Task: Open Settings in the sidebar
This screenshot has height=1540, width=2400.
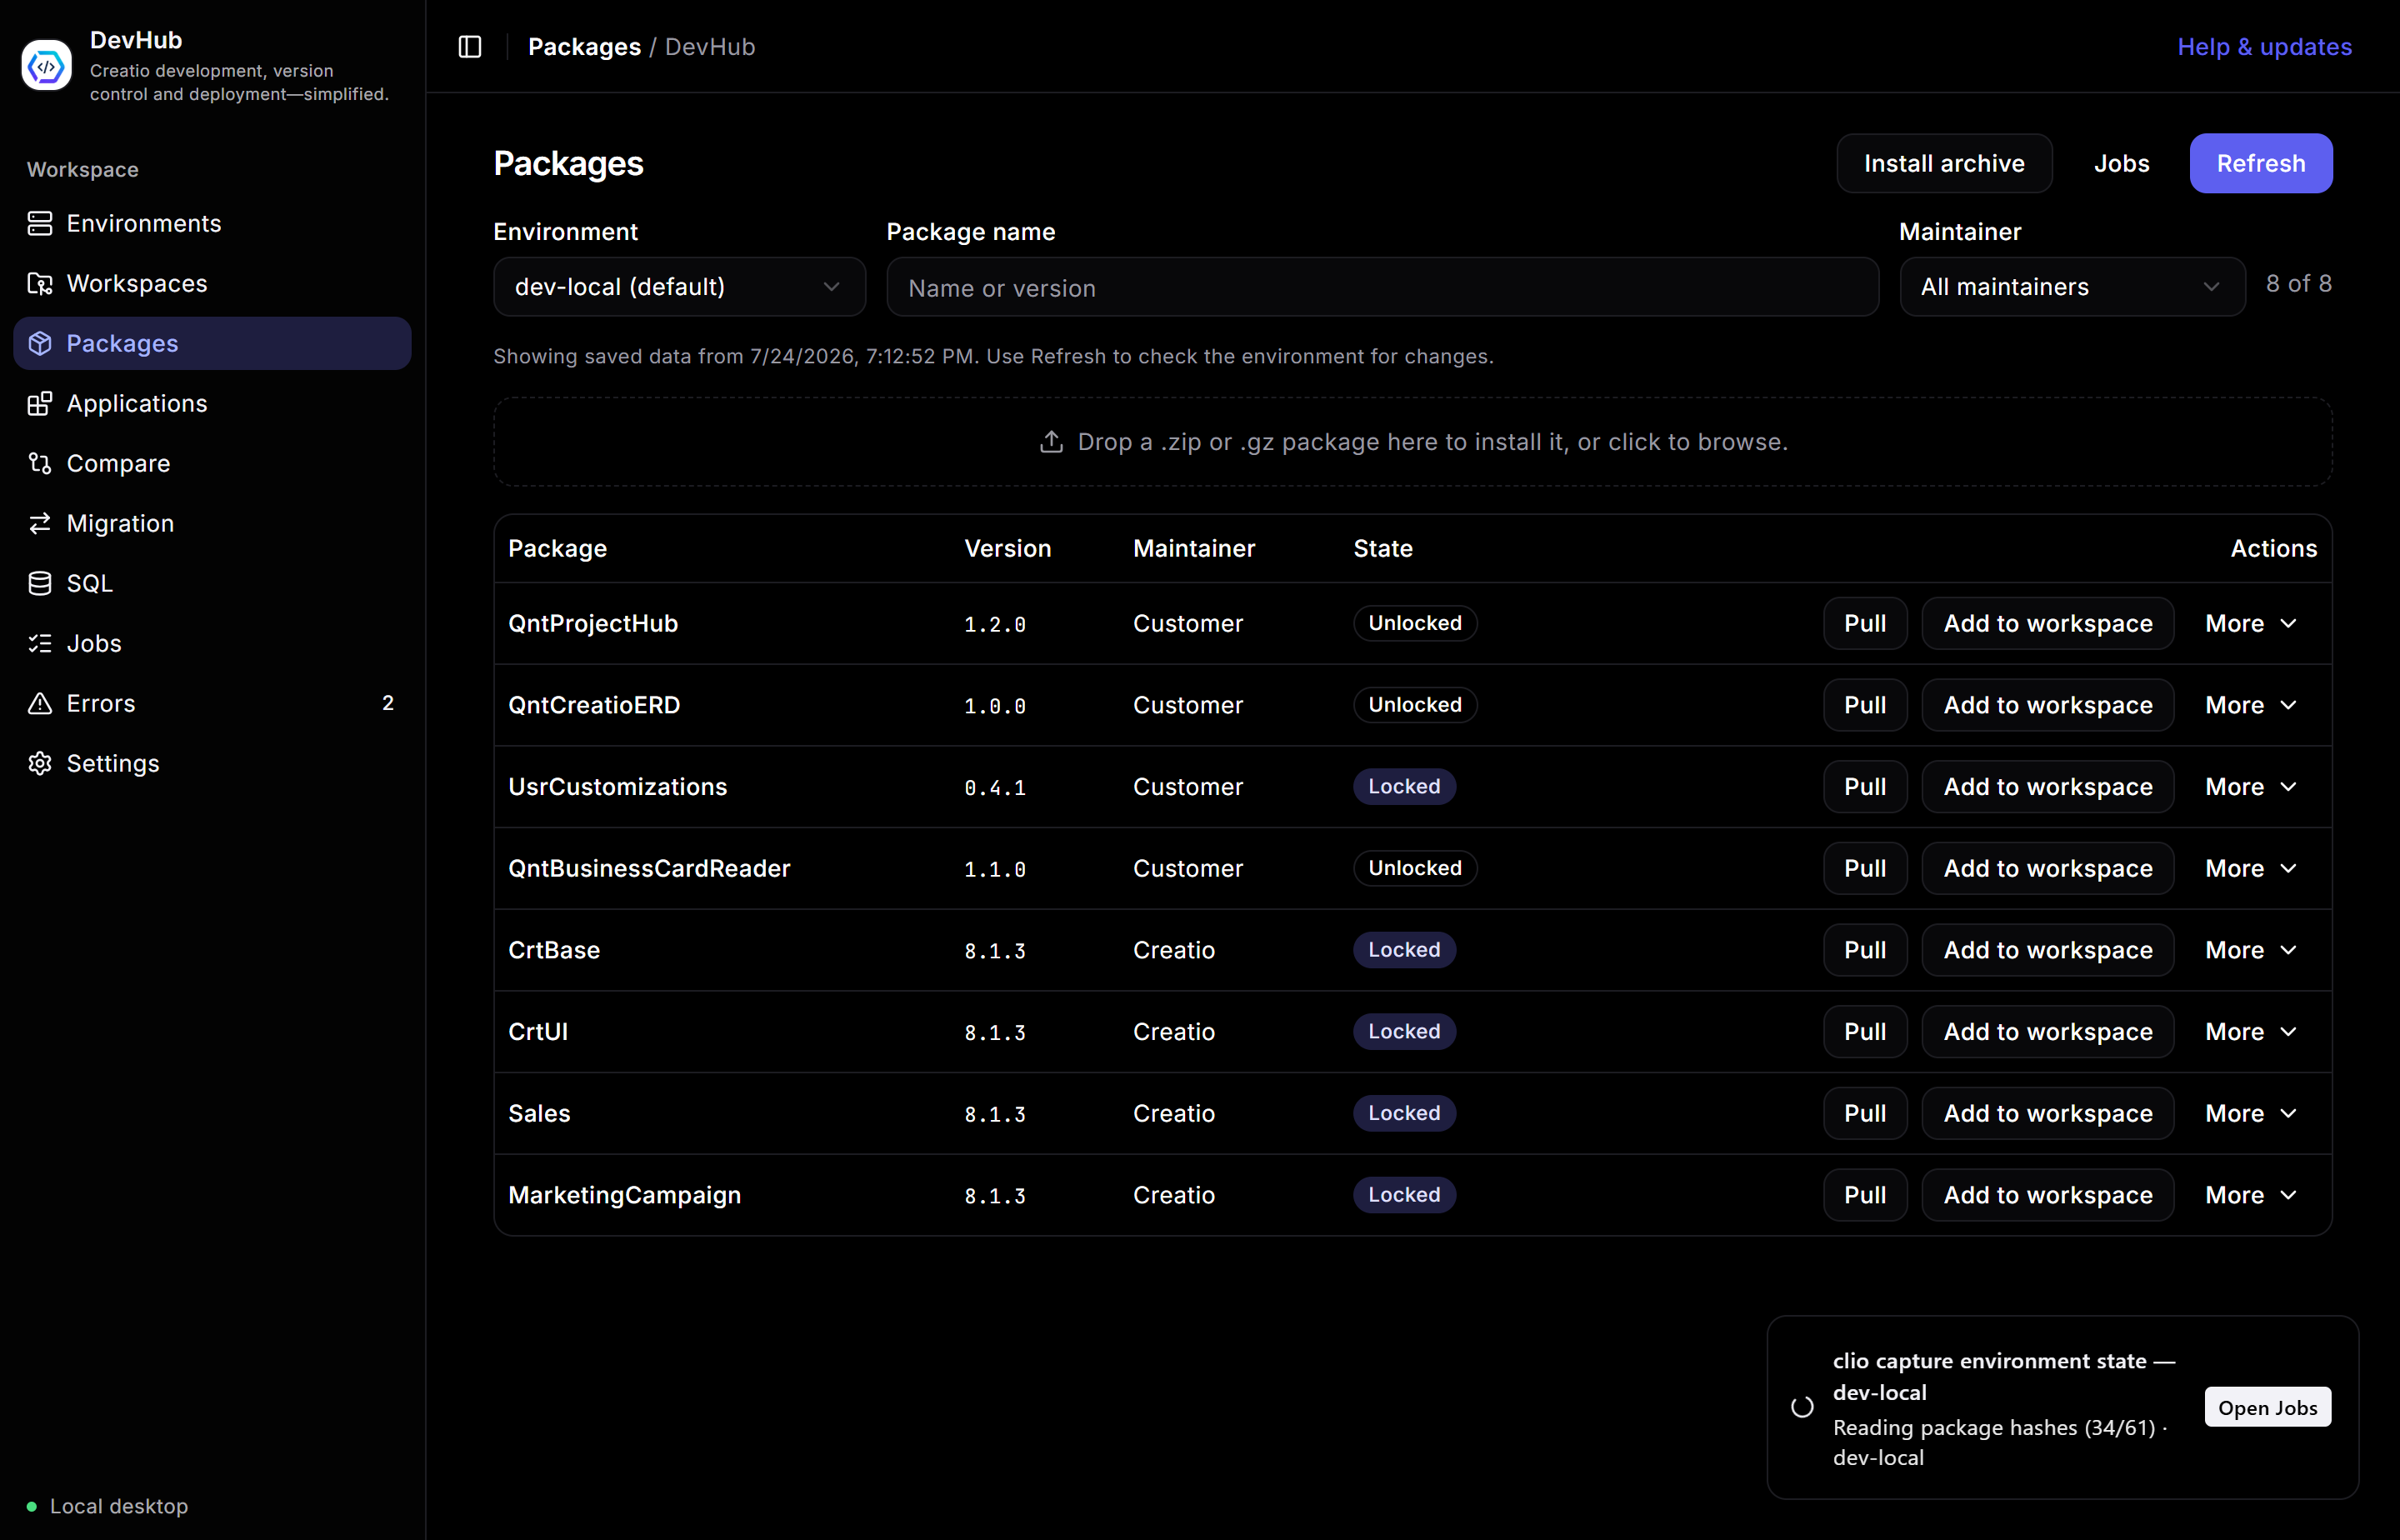Action: tap(212, 763)
